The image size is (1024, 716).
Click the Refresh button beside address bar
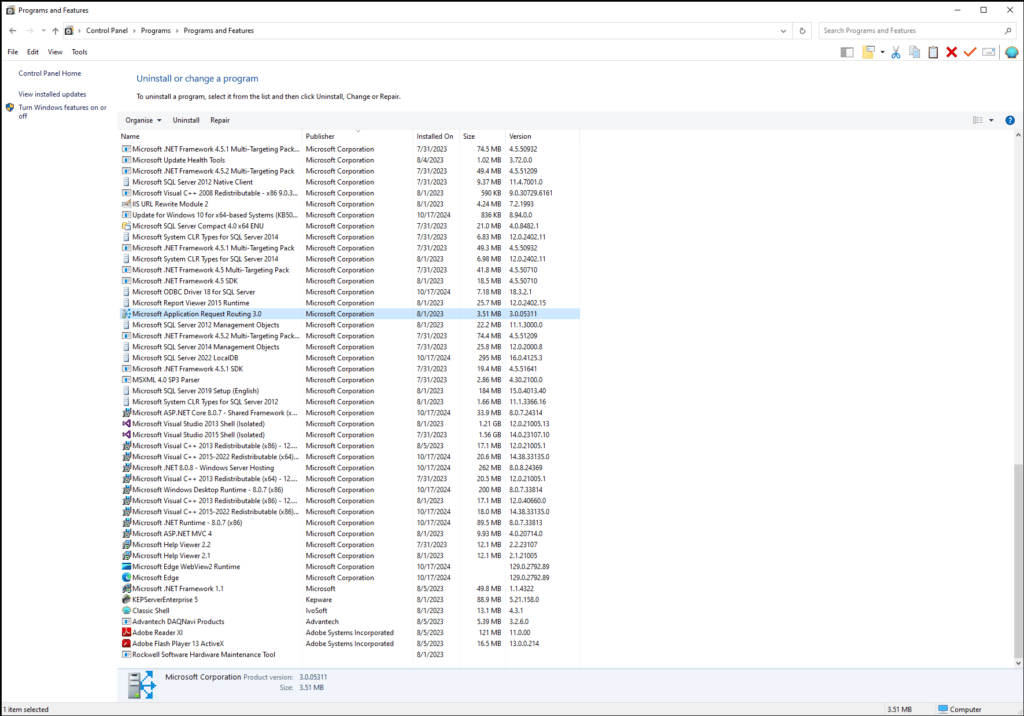pos(802,31)
